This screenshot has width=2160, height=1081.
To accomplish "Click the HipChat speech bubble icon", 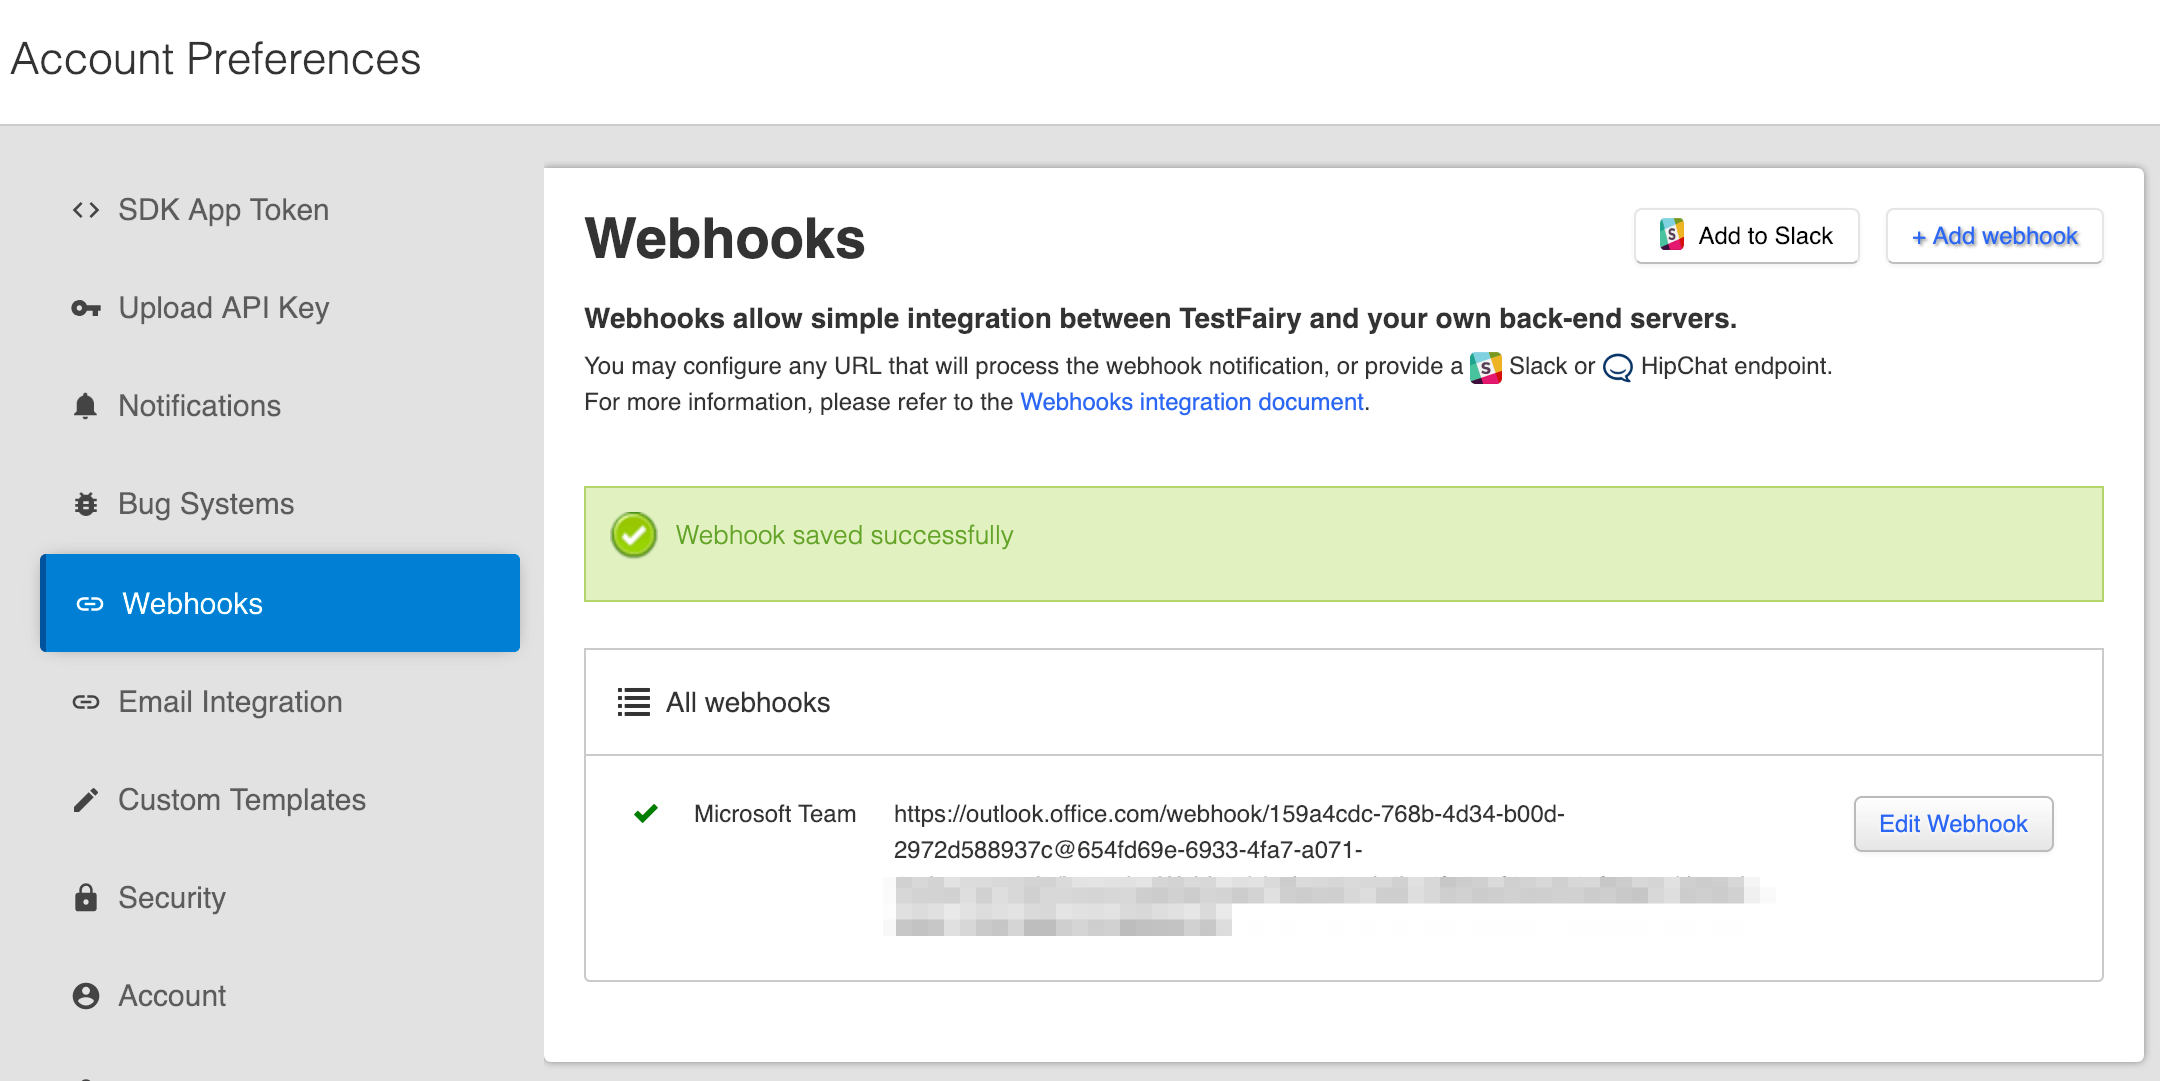I will coord(1616,366).
